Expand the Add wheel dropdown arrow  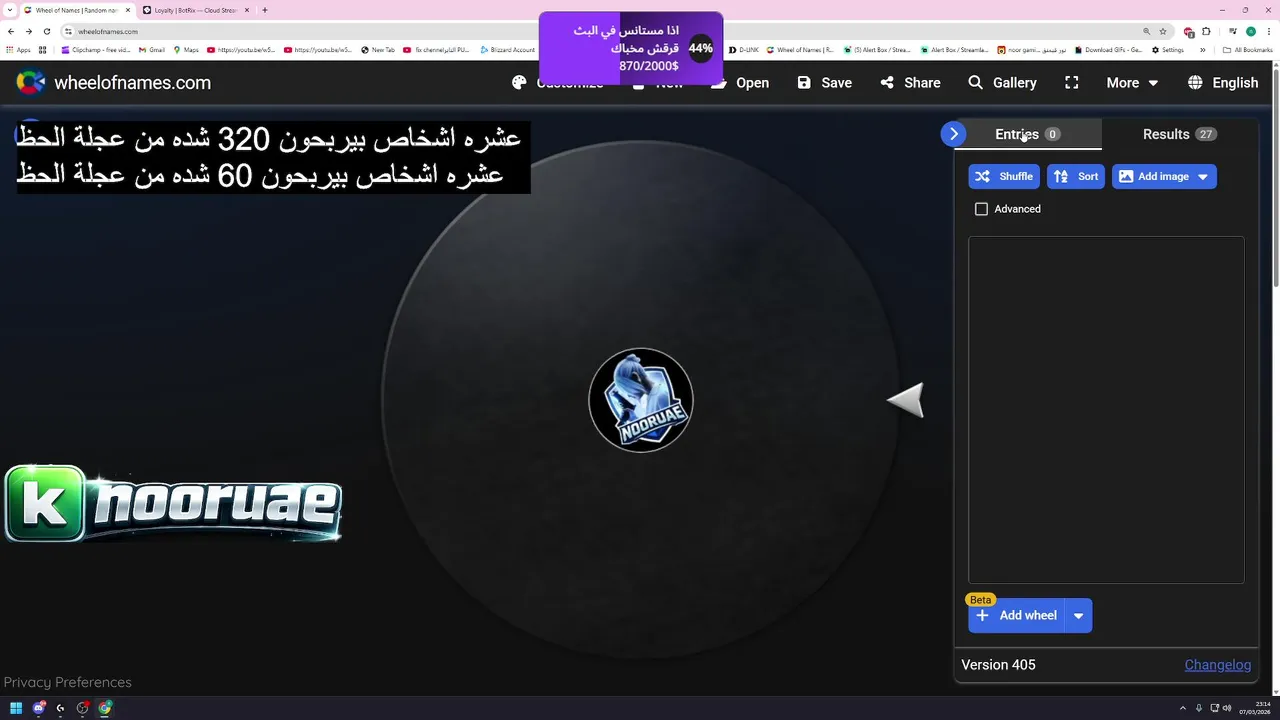pos(1078,616)
